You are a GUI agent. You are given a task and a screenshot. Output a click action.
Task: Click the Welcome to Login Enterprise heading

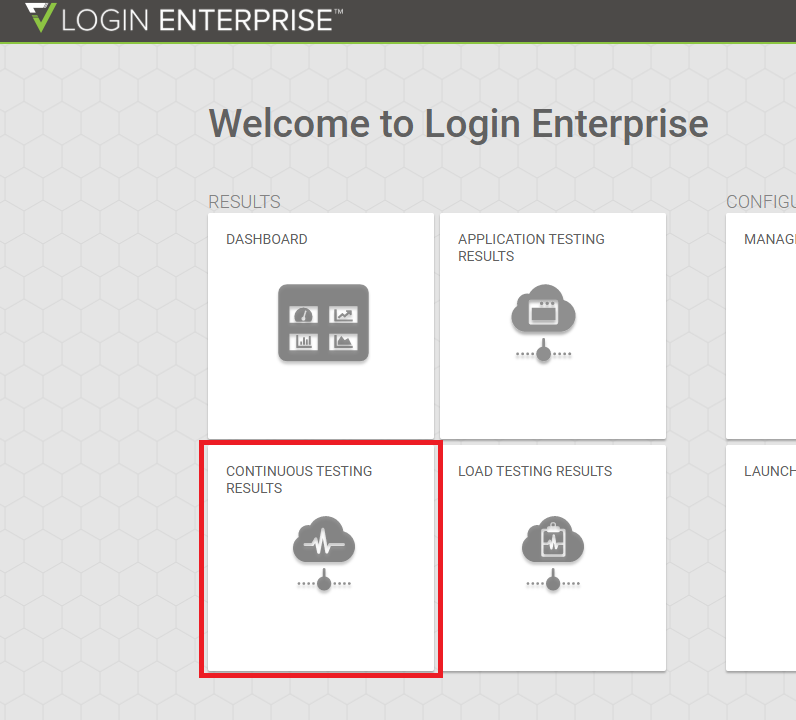click(458, 123)
